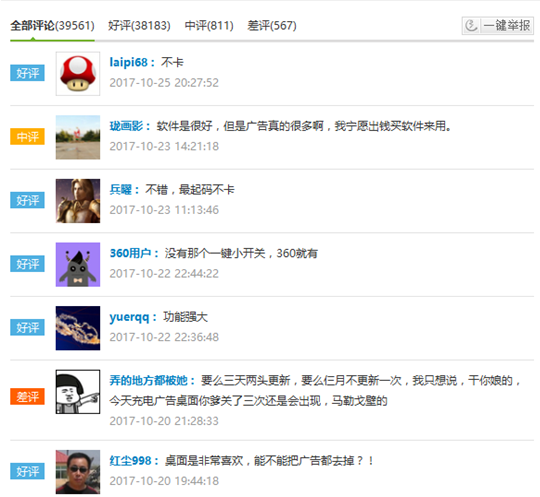Click the 好评 badge beside laipi68's review
This screenshot has height=497, width=540.
(x=27, y=73)
